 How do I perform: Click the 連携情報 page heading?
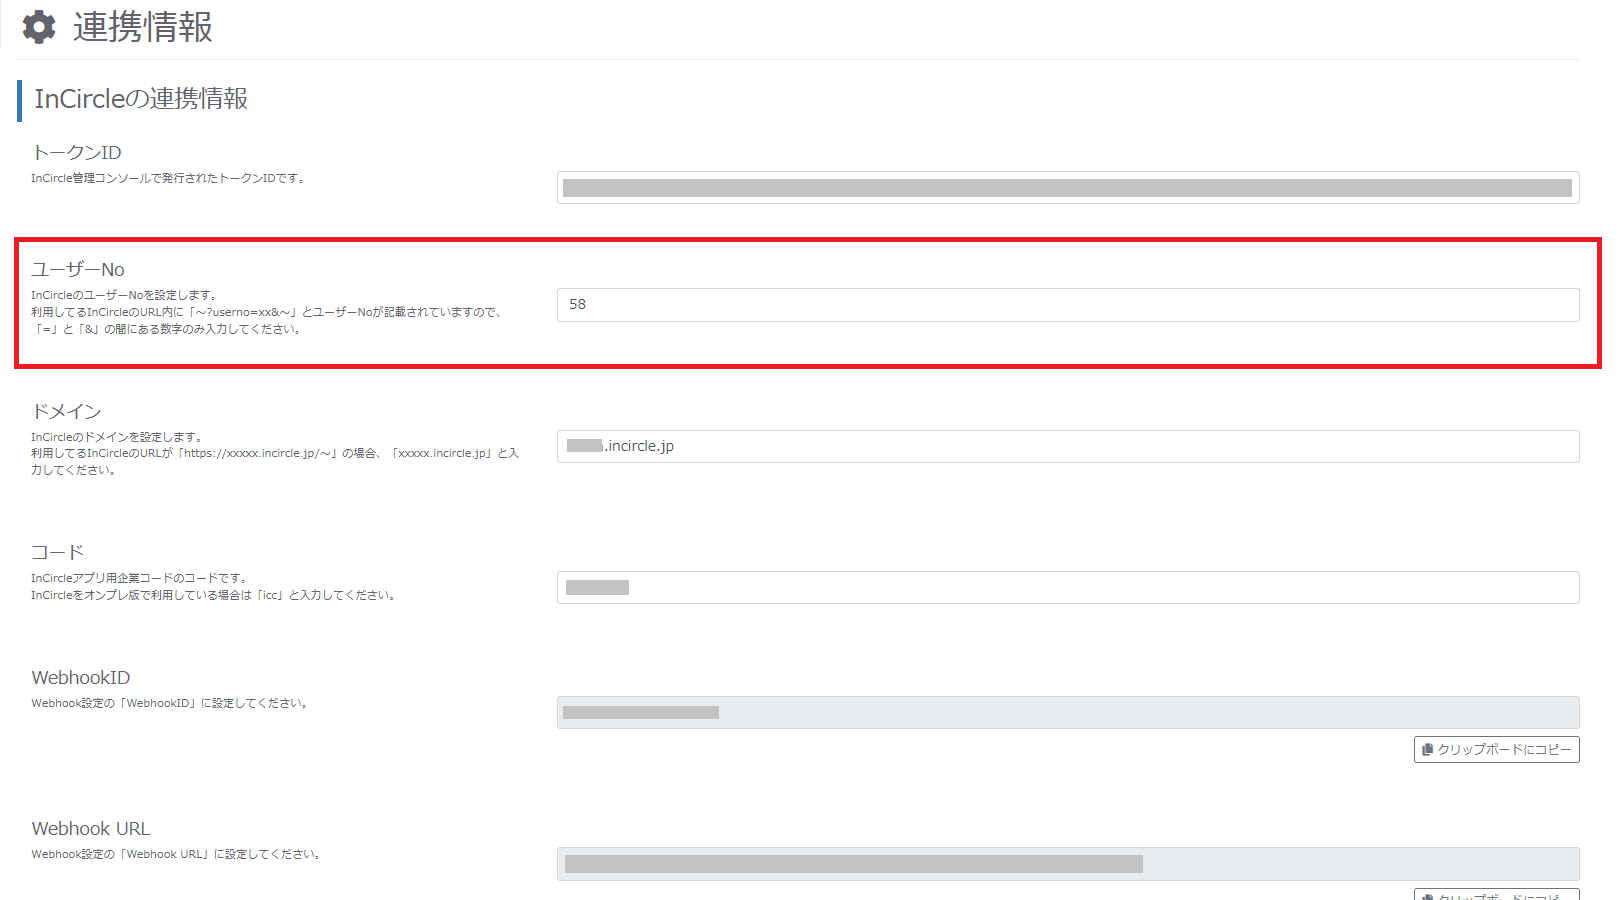[143, 27]
